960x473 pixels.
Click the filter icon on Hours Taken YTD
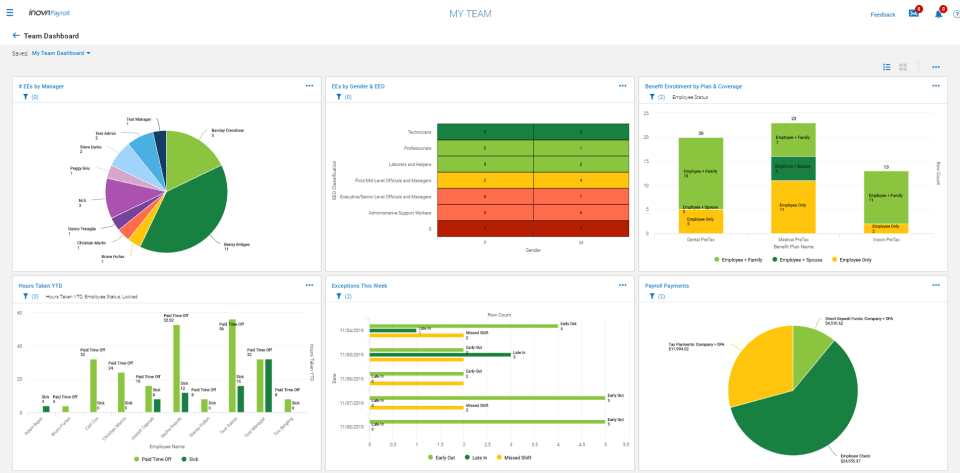pos(25,297)
